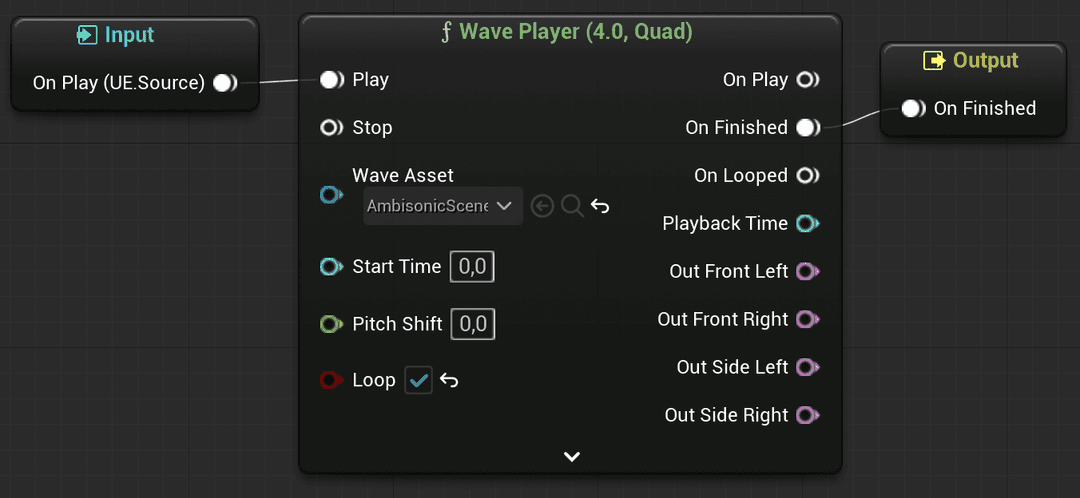This screenshot has width=1080, height=498.
Task: Reset Loop value to default
Action: pyautogui.click(x=450, y=380)
